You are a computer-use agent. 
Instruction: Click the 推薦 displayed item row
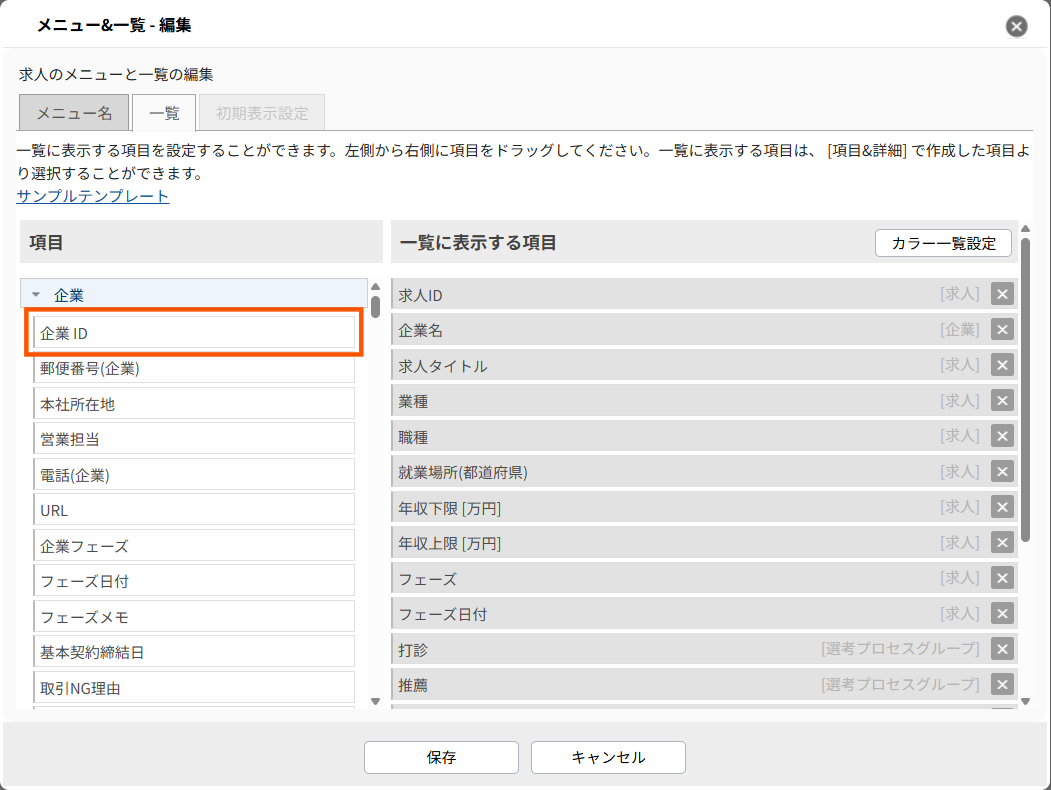(x=704, y=685)
